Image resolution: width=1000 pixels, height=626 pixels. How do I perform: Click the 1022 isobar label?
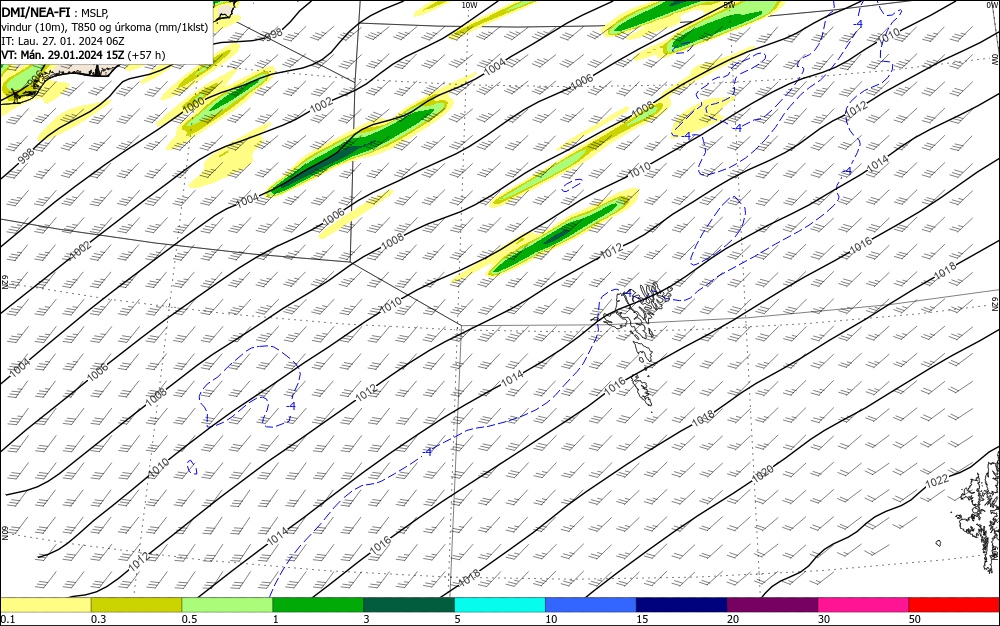(x=937, y=481)
